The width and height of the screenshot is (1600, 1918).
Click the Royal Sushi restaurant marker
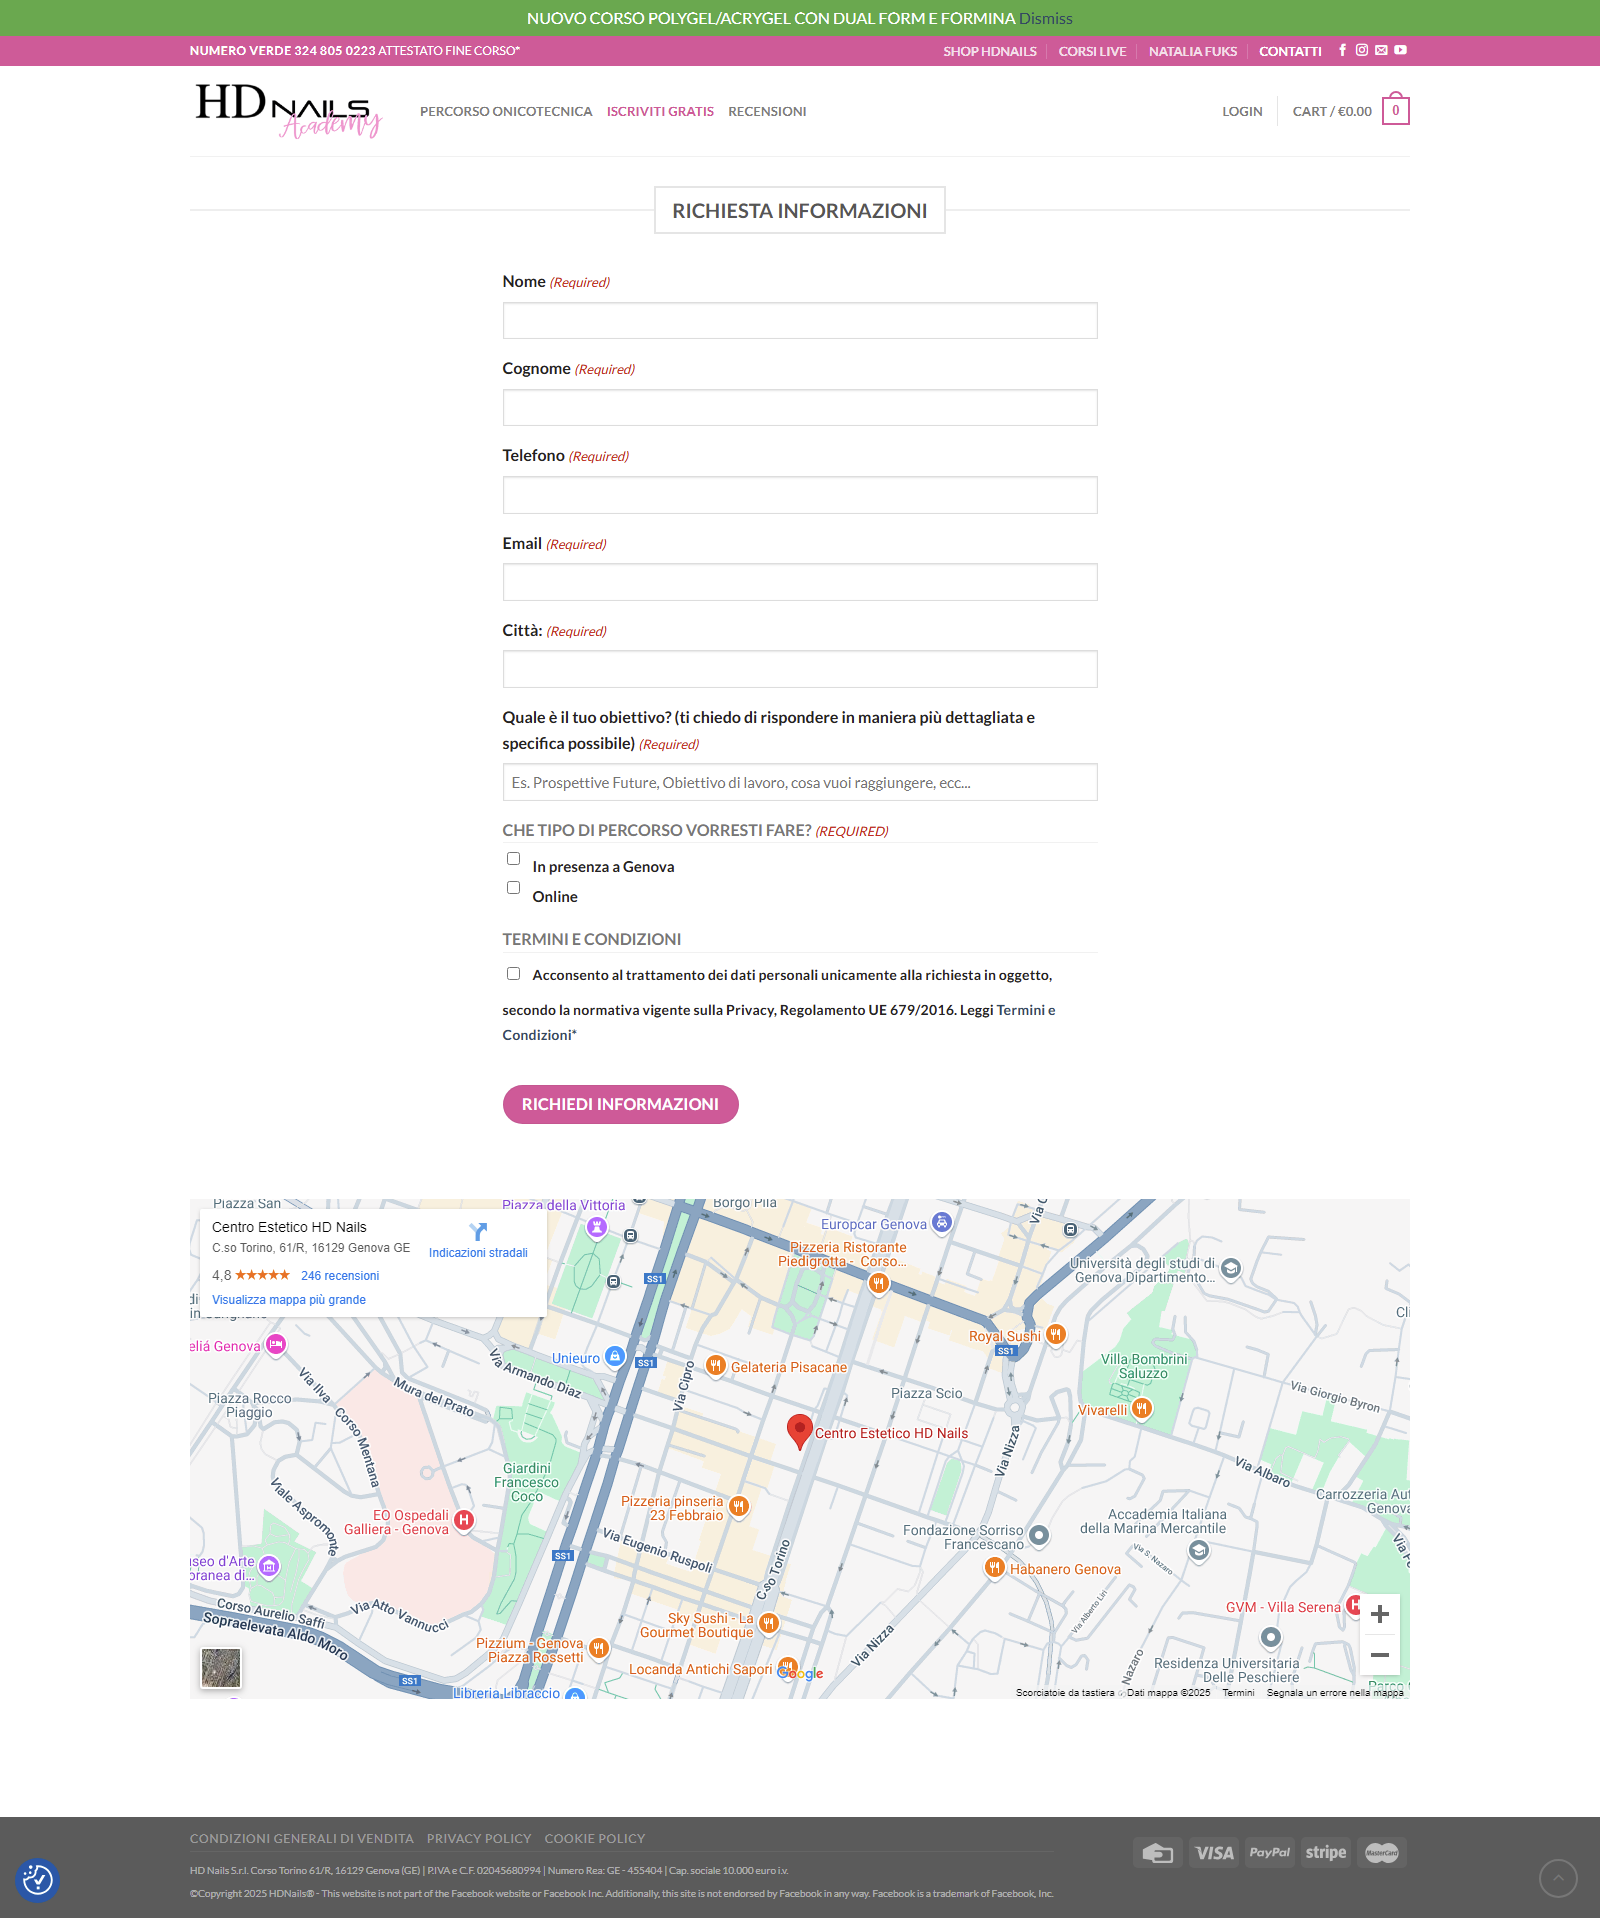tap(1056, 1335)
